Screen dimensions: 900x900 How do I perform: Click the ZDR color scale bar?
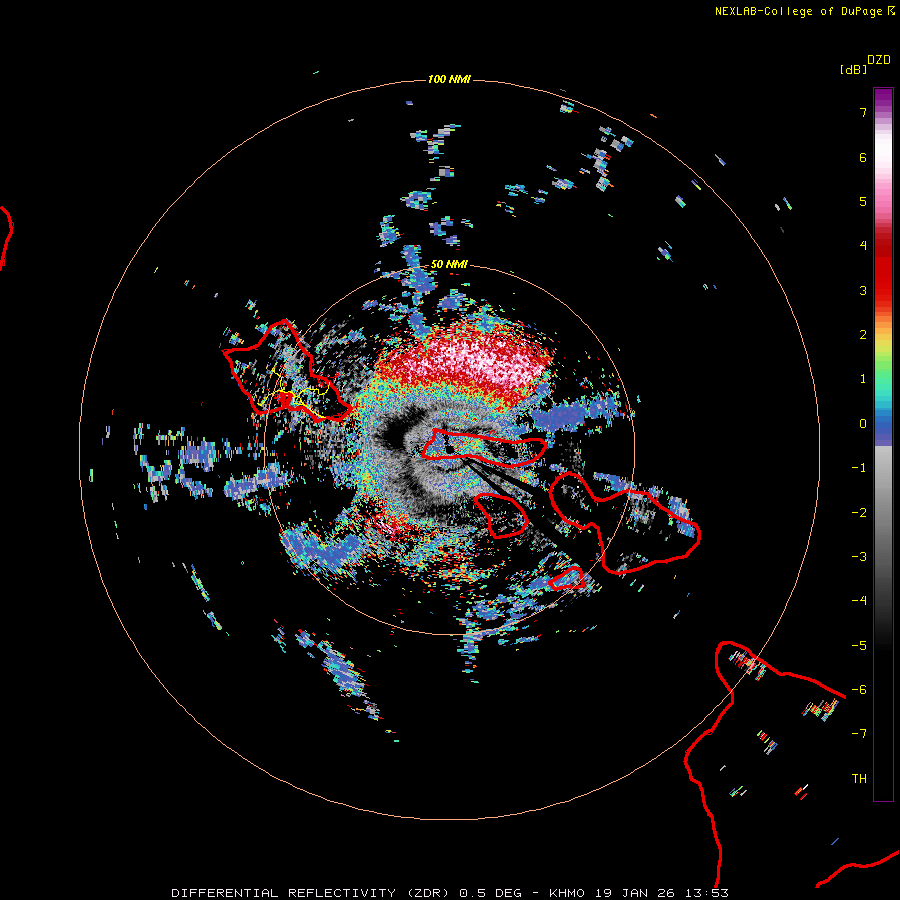pos(883,444)
